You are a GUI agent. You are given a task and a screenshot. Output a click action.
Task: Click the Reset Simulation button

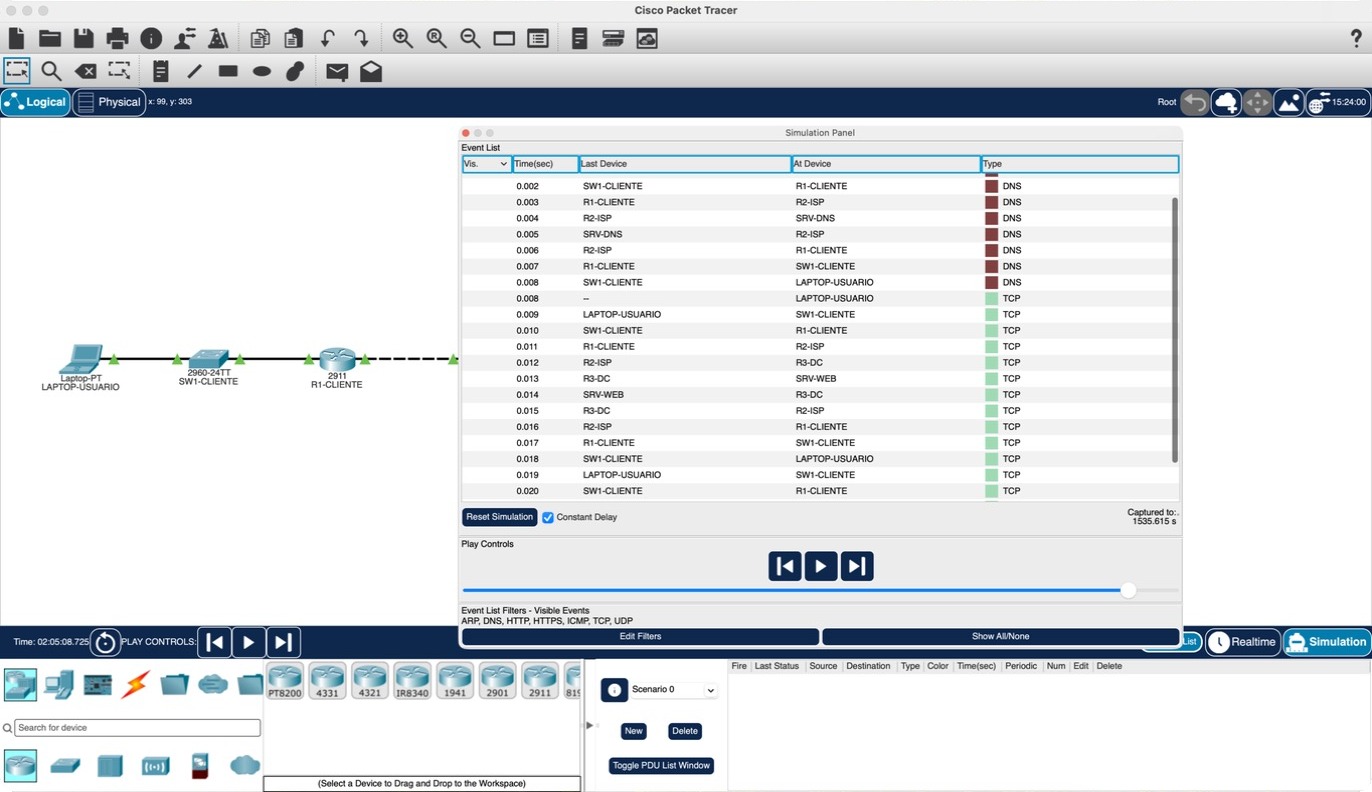click(x=499, y=517)
